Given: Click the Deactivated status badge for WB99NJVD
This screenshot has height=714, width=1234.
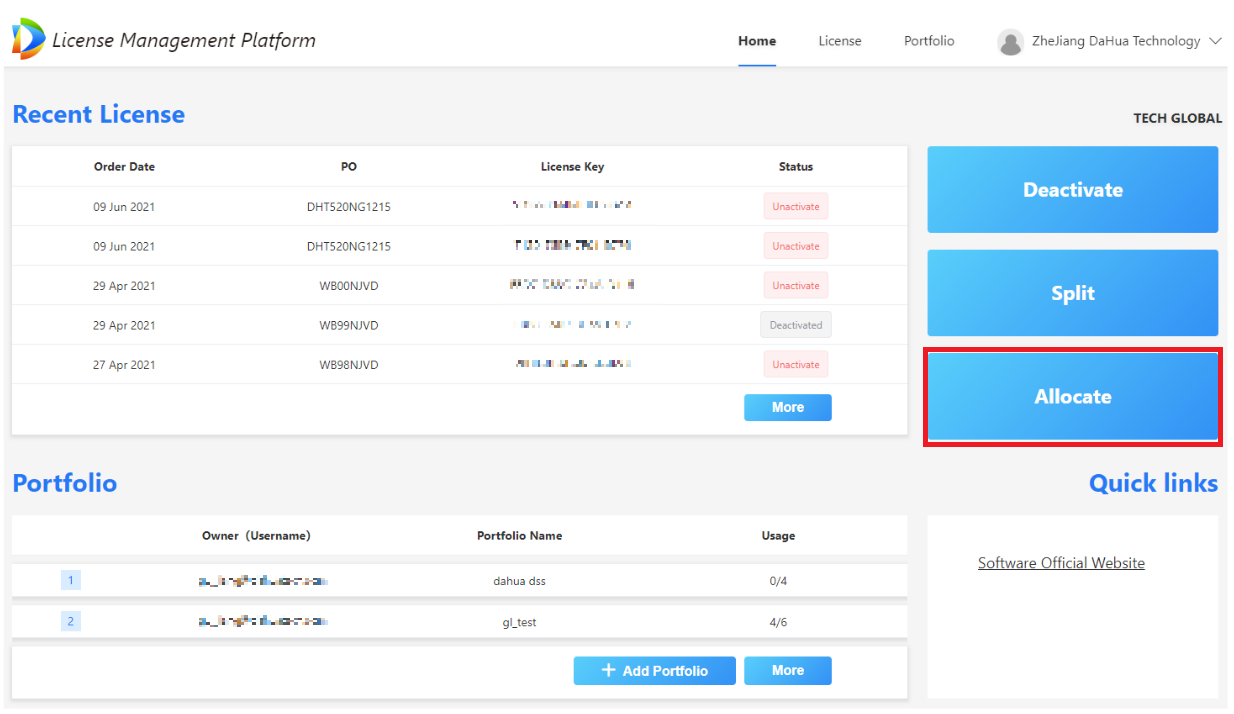Looking at the screenshot, I should click(x=796, y=325).
